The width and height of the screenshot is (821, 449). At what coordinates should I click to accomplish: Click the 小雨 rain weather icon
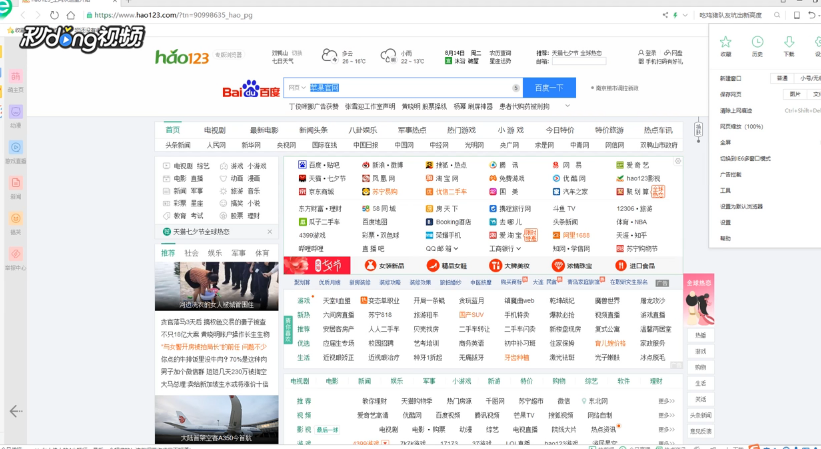click(x=389, y=55)
